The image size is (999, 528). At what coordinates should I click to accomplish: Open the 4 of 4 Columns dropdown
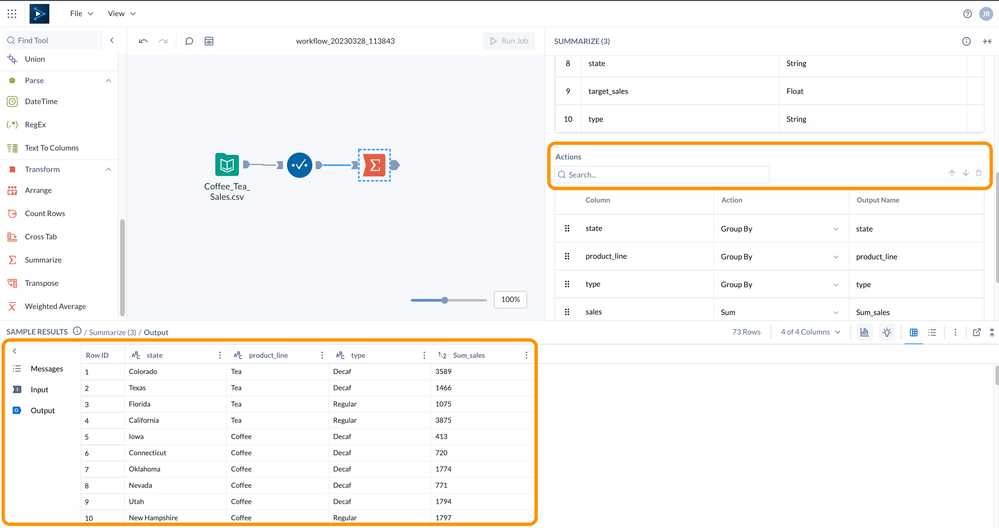(x=810, y=332)
